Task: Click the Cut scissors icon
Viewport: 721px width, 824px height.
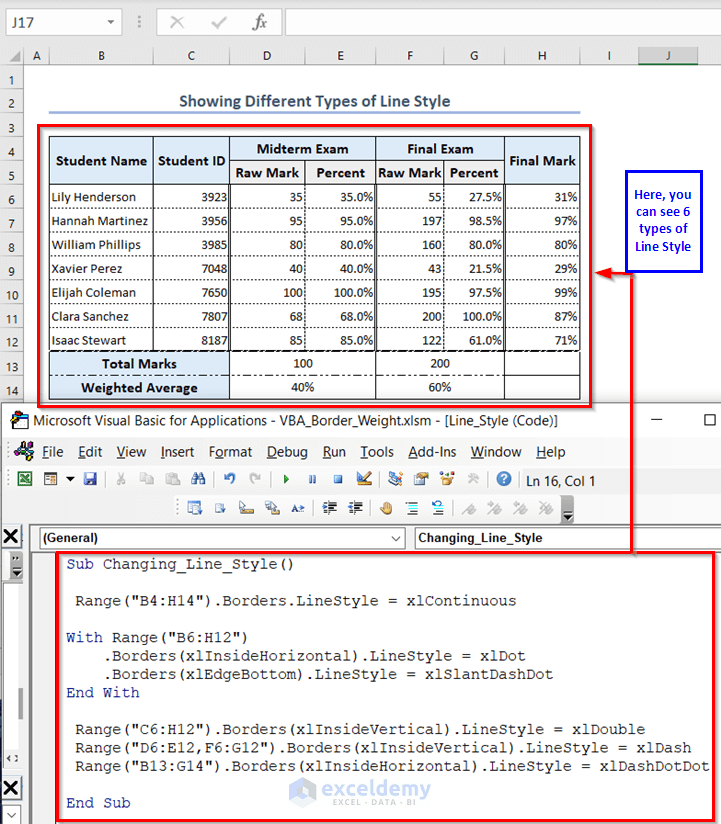Action: pos(121,479)
